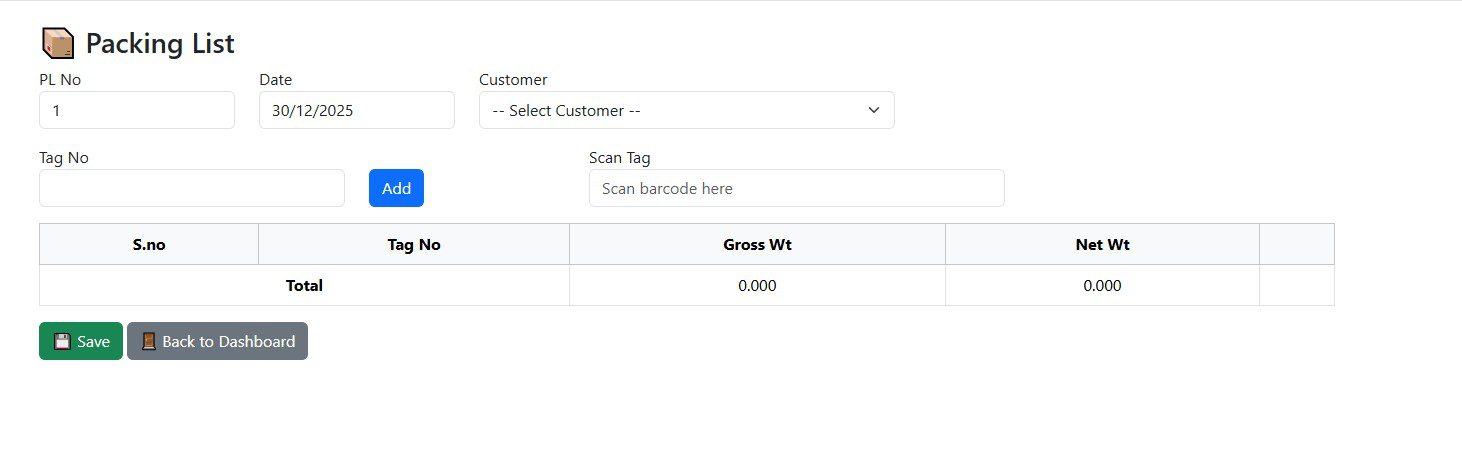1462x470 pixels.
Task: Save the packing list
Action: click(81, 341)
